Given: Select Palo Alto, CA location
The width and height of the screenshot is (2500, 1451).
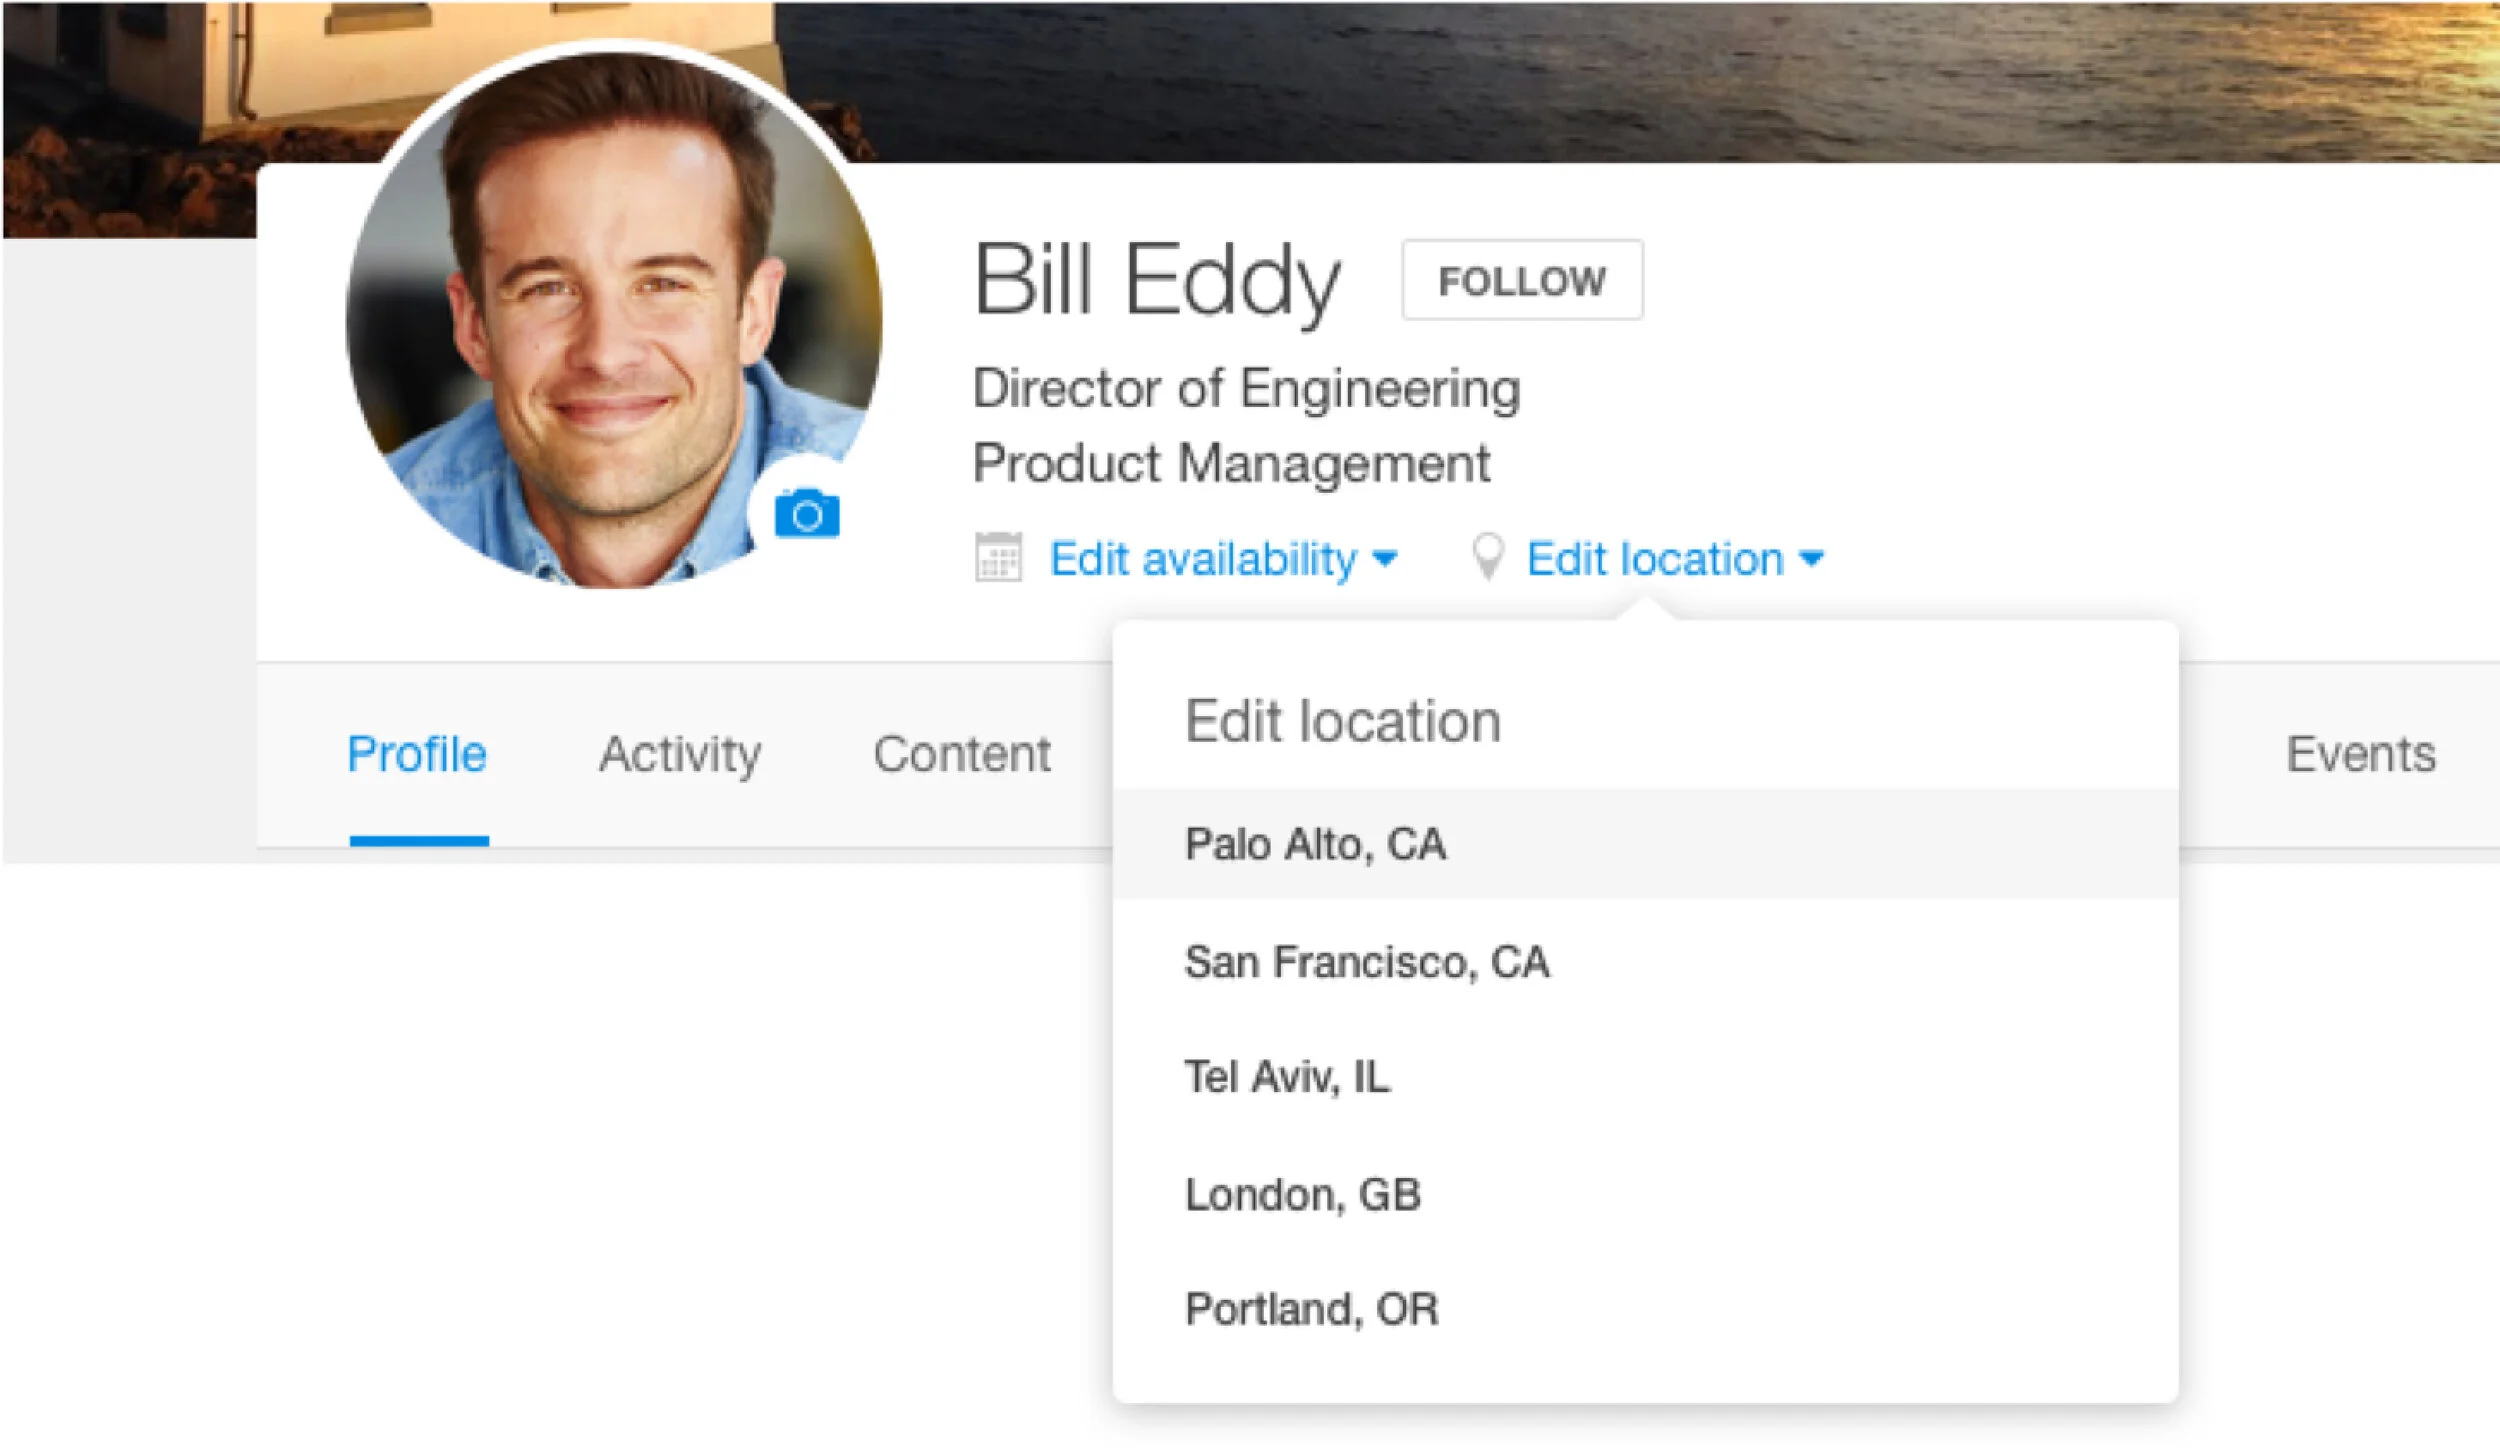Looking at the screenshot, I should [1315, 845].
